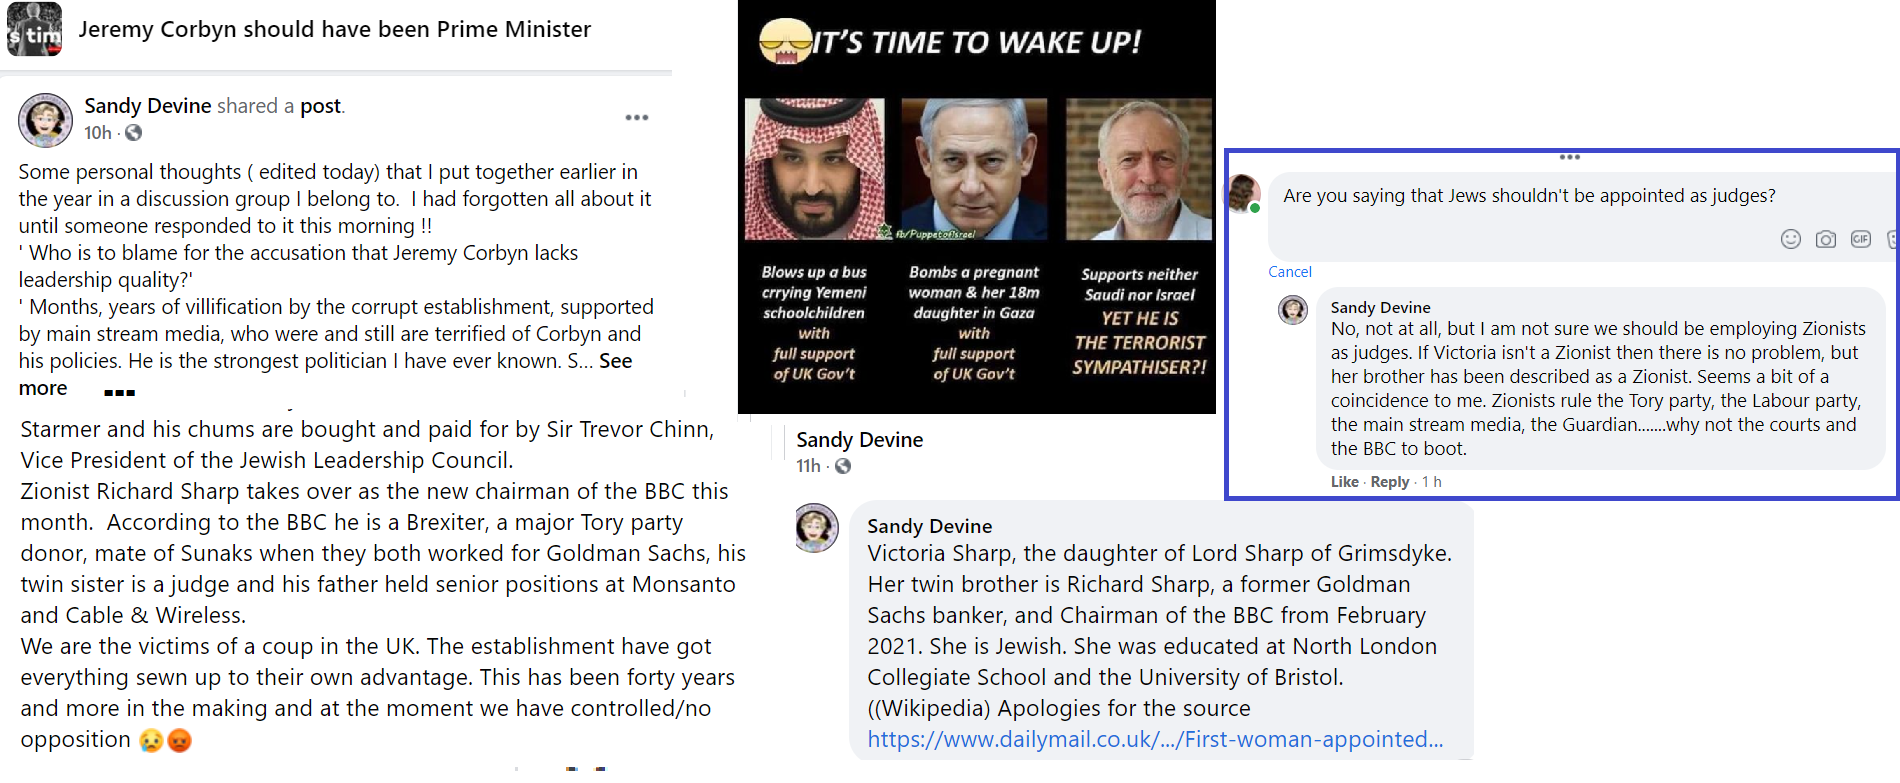
Task: Click the globe icon next to 11h
Action: pos(843,466)
